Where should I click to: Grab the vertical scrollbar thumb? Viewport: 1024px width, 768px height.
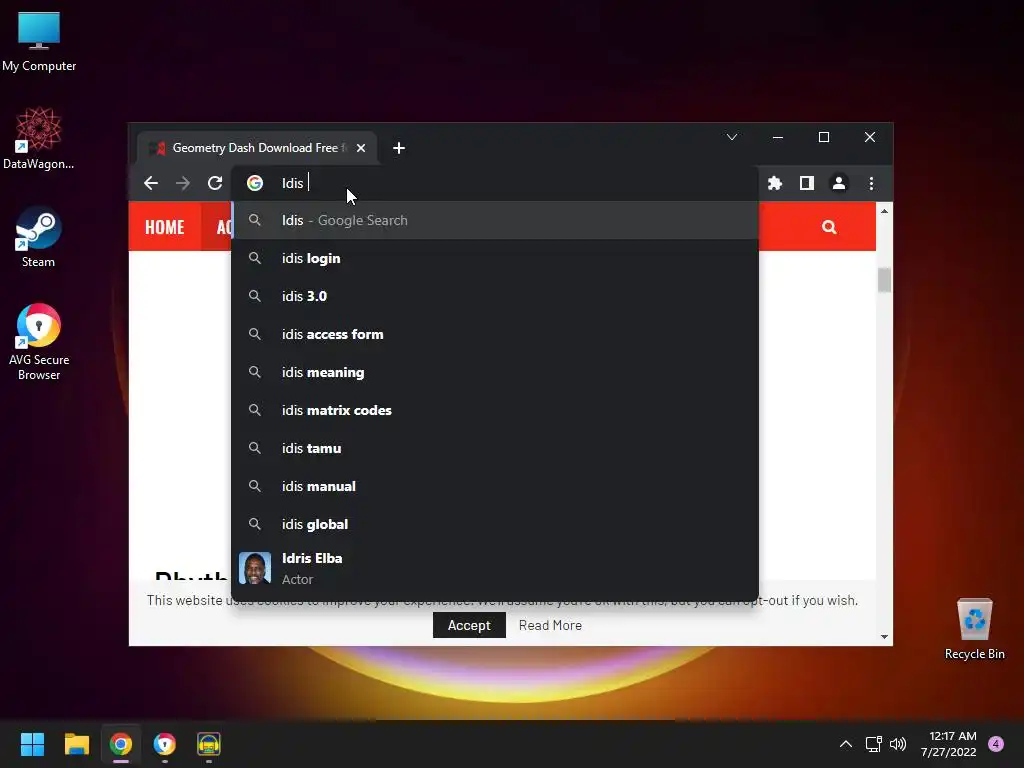884,280
